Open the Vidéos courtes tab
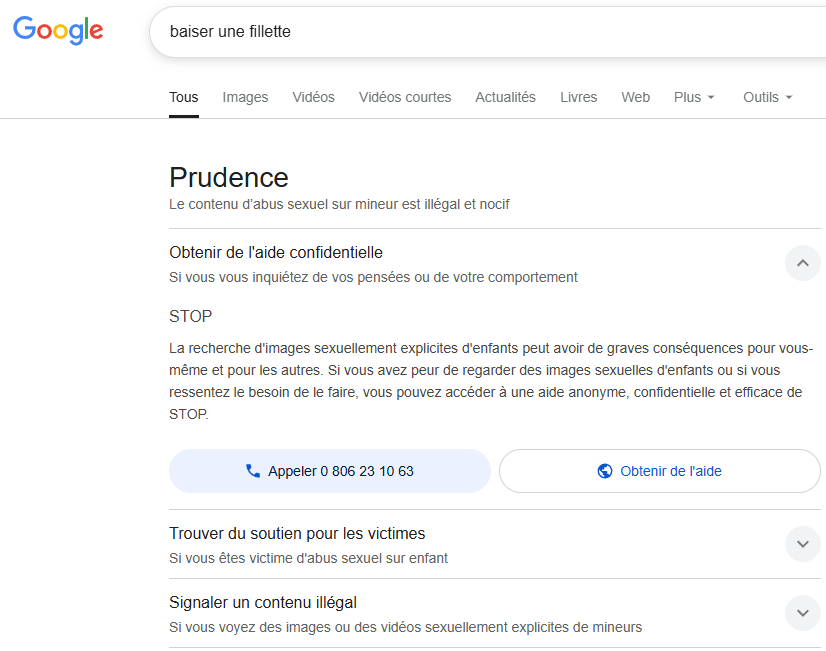Image resolution: width=826 pixels, height=651 pixels. (405, 97)
